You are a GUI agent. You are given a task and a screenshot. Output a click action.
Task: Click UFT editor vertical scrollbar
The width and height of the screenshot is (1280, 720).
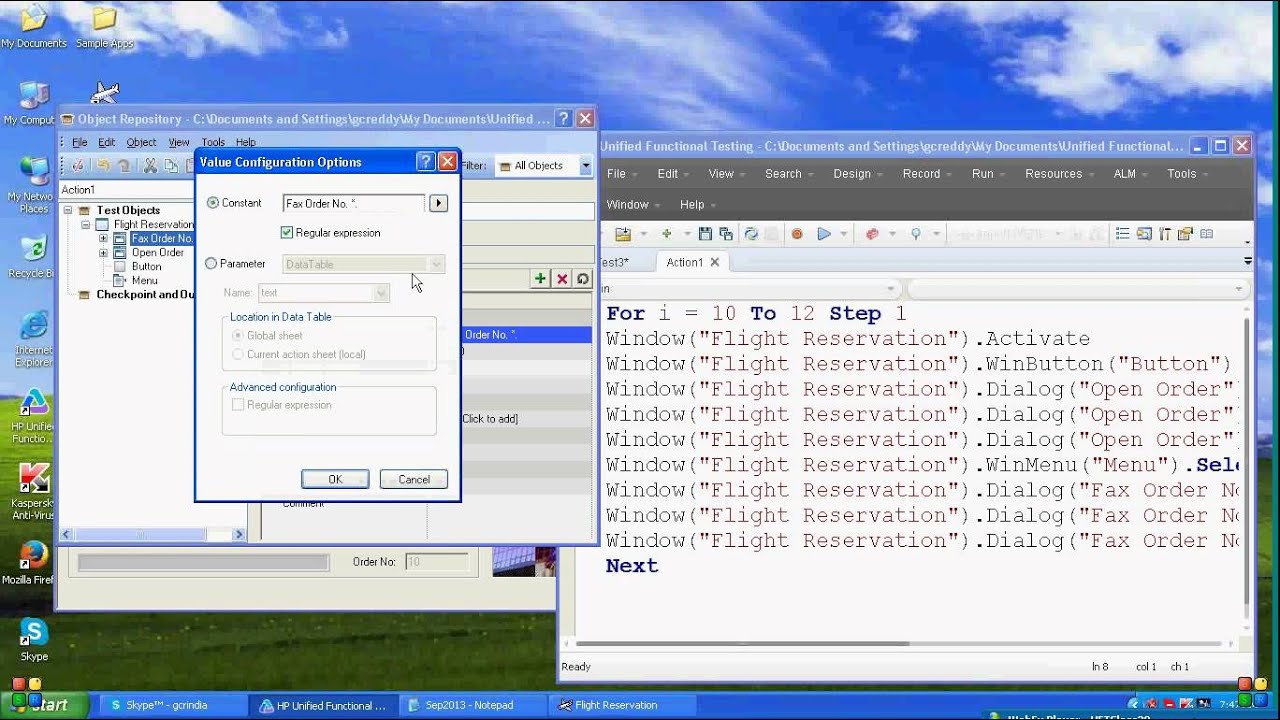(1246, 464)
